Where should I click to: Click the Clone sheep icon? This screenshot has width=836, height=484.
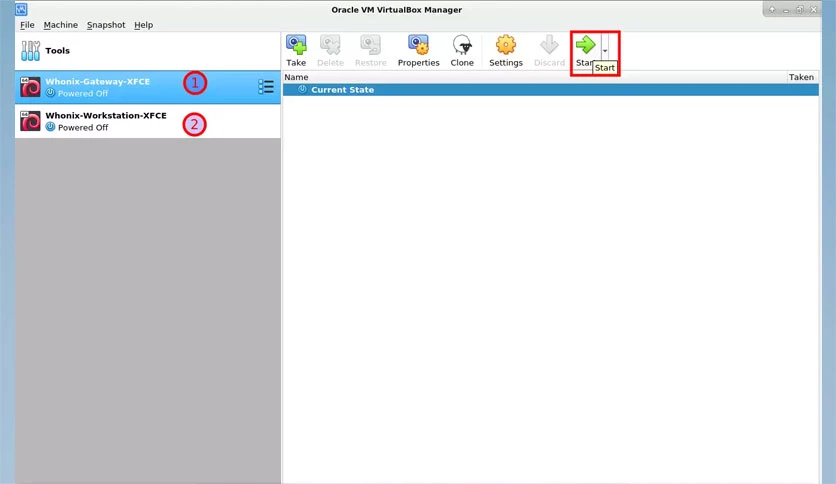point(462,45)
